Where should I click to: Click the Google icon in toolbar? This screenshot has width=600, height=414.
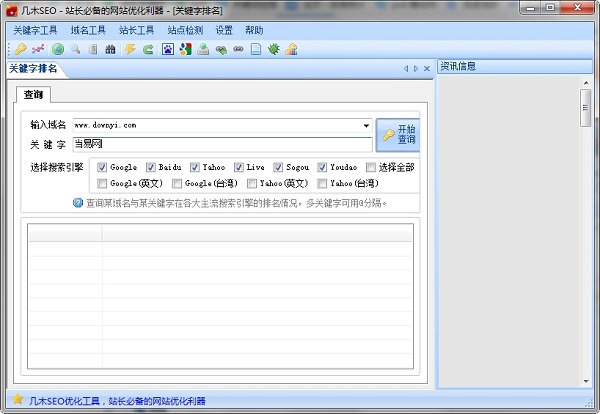[185, 48]
